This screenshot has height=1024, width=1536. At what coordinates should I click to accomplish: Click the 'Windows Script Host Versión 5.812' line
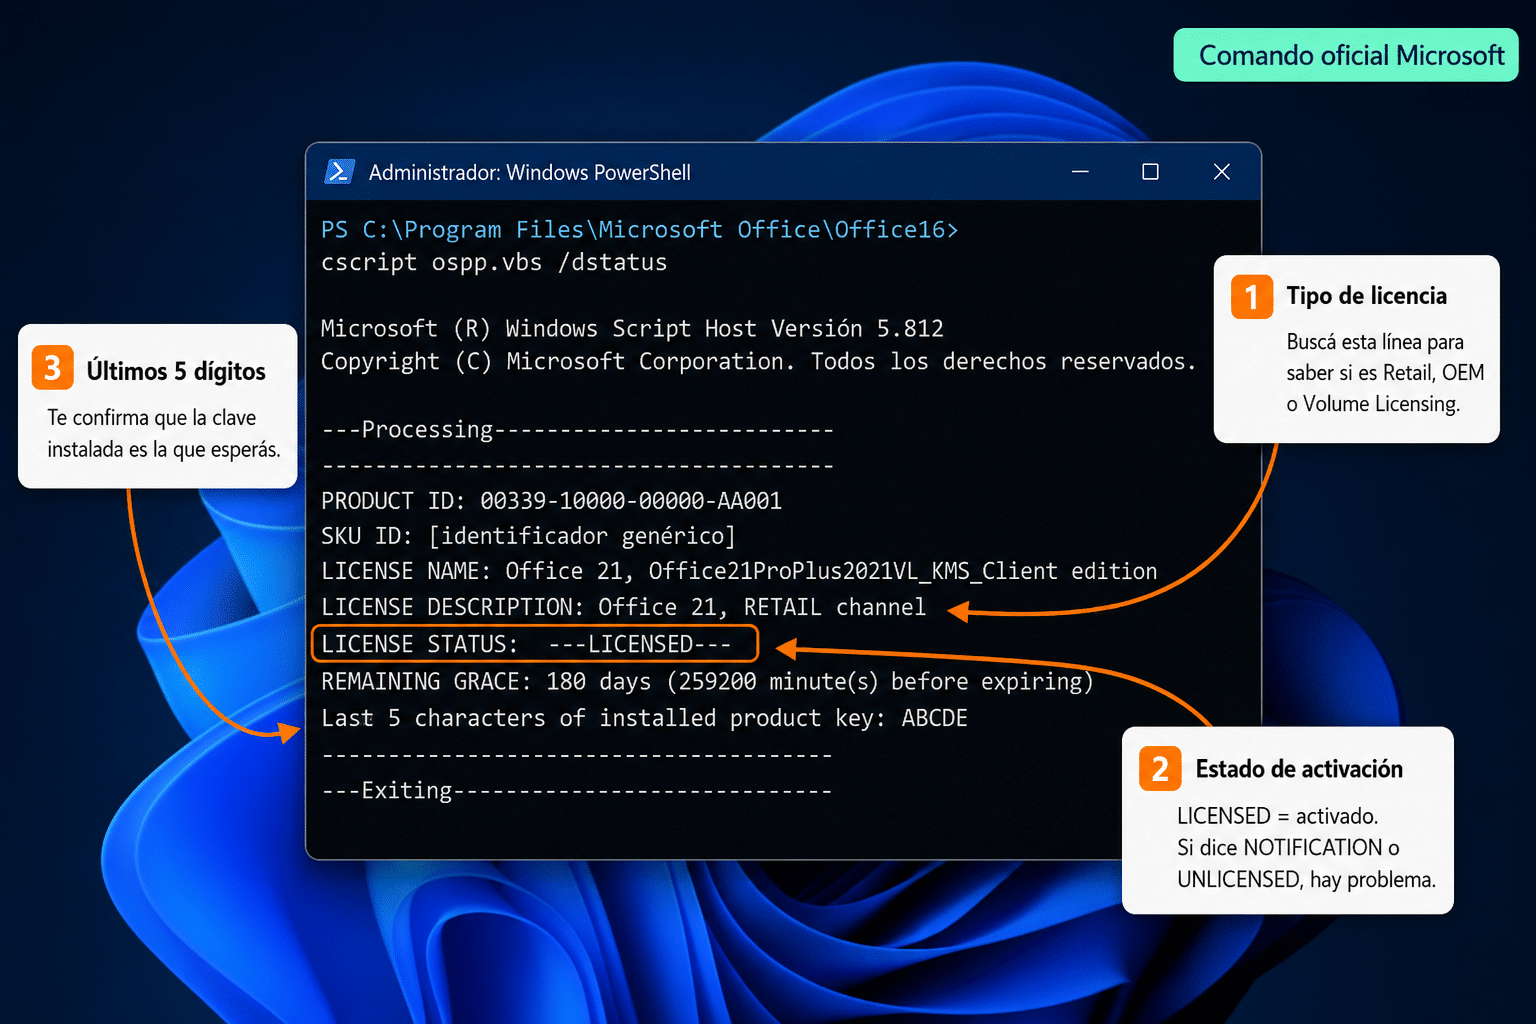click(x=631, y=328)
